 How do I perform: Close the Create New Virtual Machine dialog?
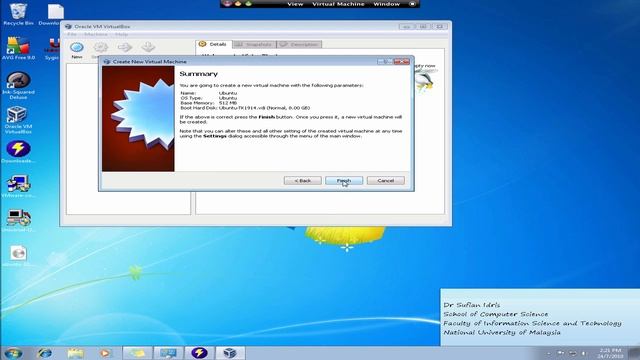[x=402, y=62]
